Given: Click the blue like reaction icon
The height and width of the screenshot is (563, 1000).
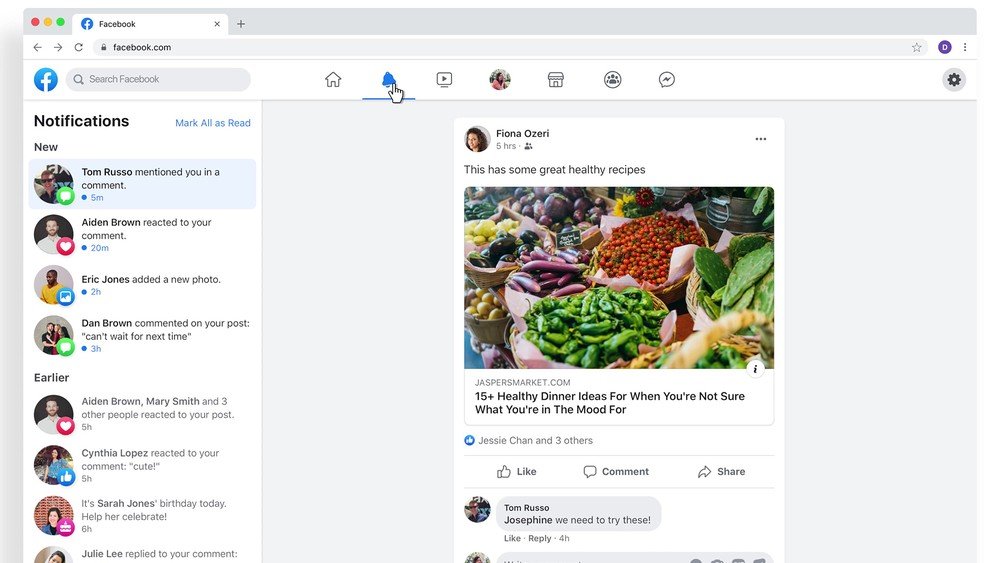Looking at the screenshot, I should (x=469, y=441).
